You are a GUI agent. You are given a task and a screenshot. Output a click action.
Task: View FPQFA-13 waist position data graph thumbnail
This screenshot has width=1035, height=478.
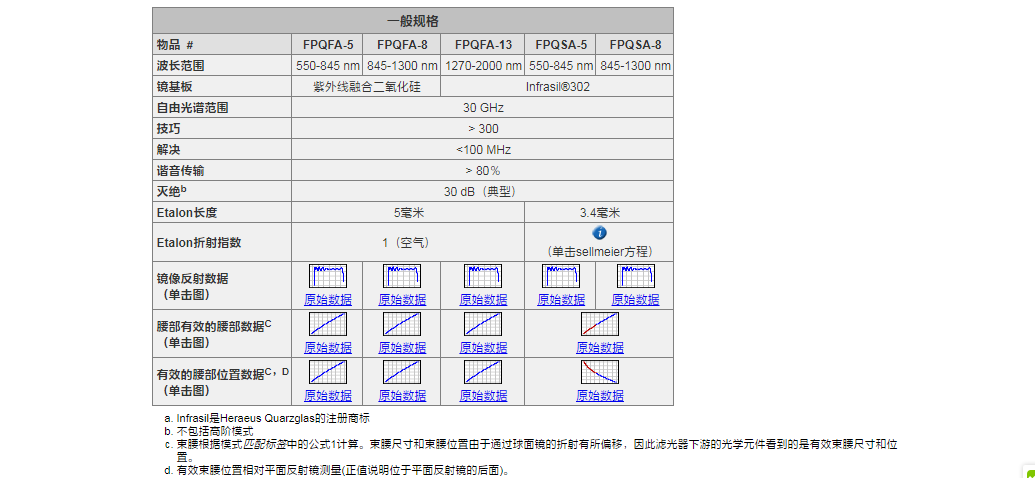pyautogui.click(x=483, y=372)
